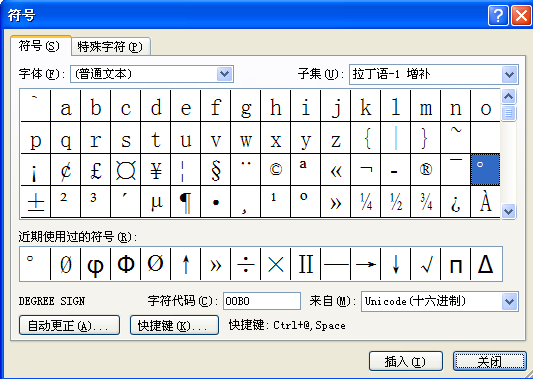Screen dimensions: 533x379
Task: Select the micro µ symbol
Action: tap(156, 201)
